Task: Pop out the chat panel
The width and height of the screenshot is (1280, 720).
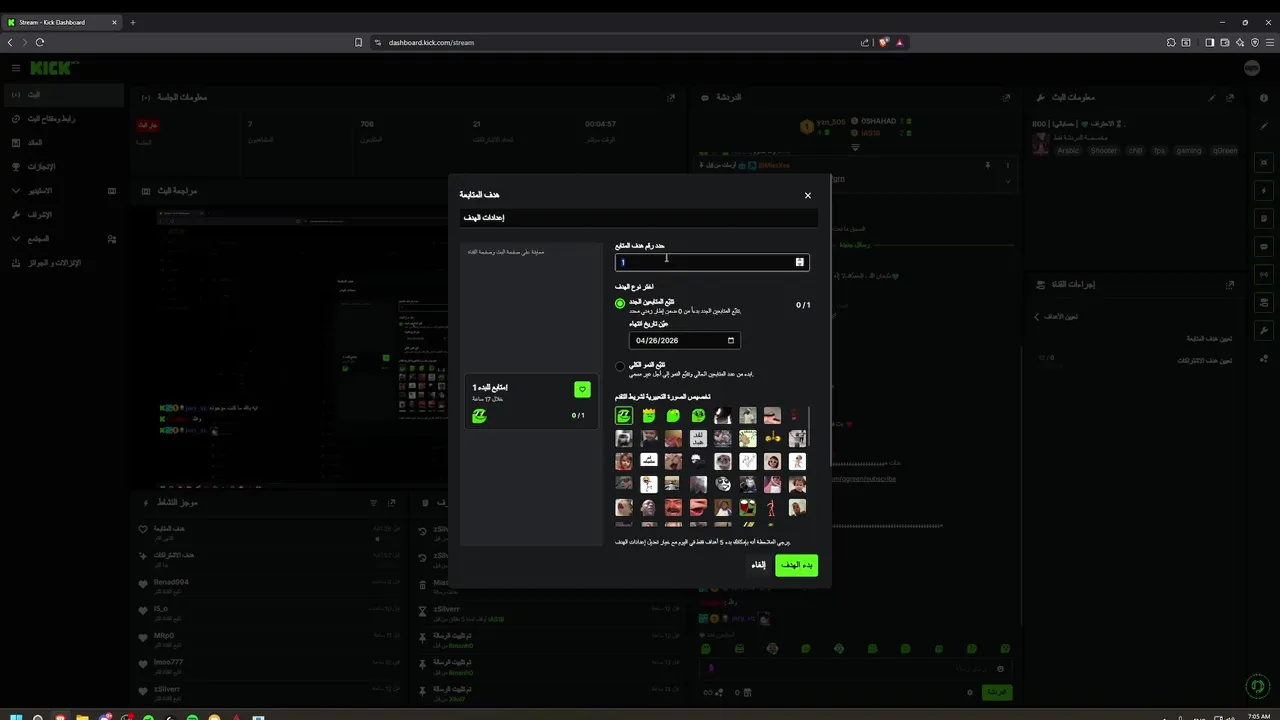Action: [1007, 97]
